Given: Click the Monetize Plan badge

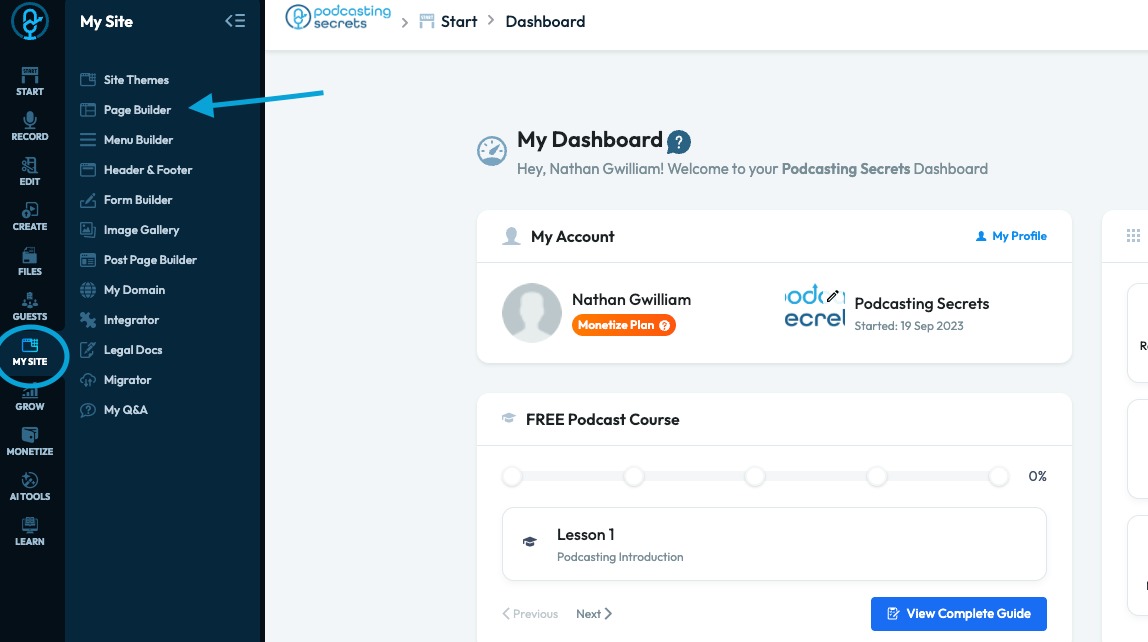Looking at the screenshot, I should coord(623,325).
